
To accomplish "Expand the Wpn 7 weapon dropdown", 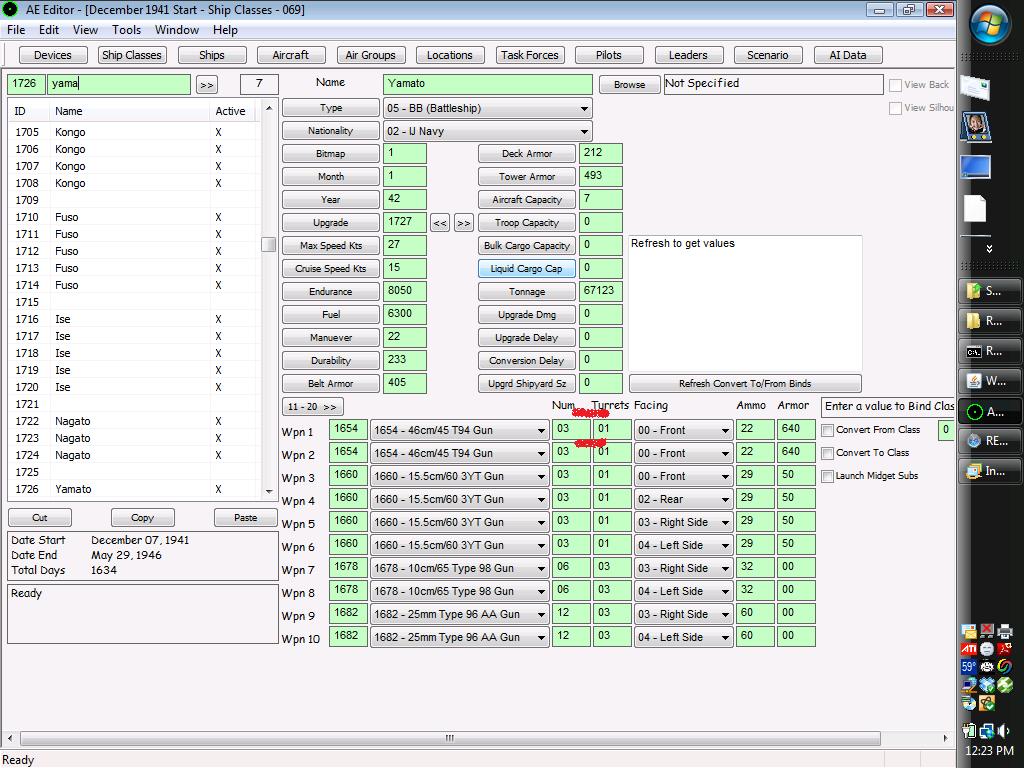I will [460, 568].
